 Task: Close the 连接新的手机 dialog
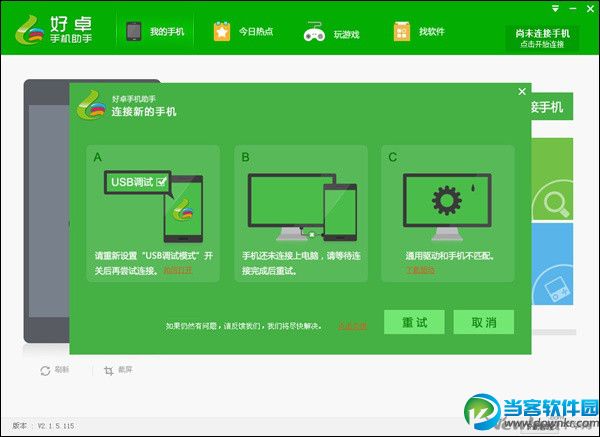[x=522, y=91]
